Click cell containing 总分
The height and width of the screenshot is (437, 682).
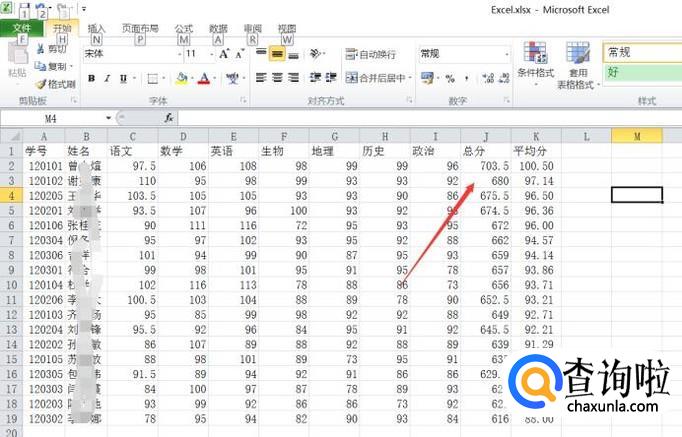click(486, 151)
